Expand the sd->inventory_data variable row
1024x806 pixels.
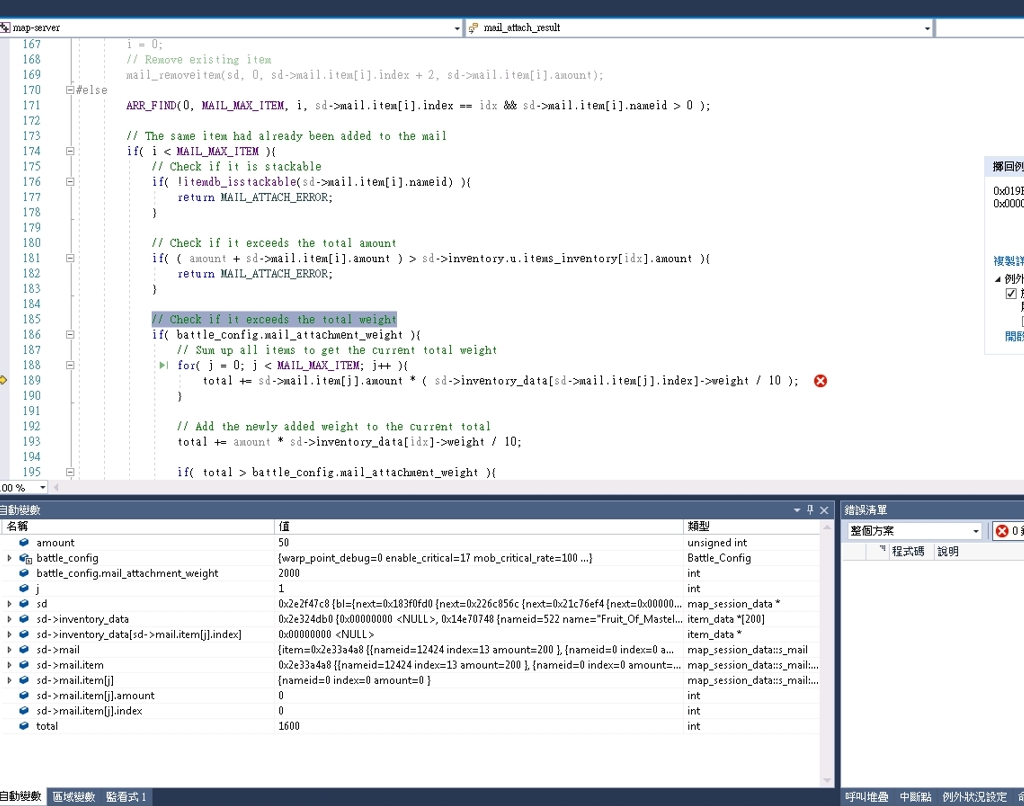9,619
